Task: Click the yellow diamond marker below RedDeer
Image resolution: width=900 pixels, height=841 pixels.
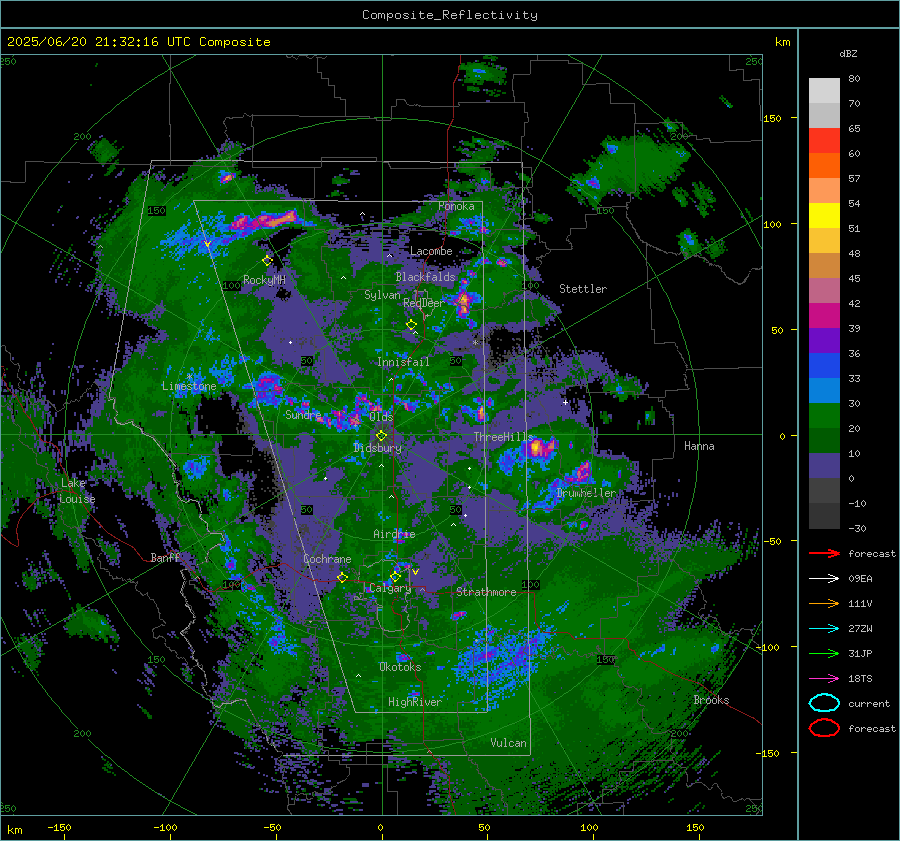Action: [411, 325]
